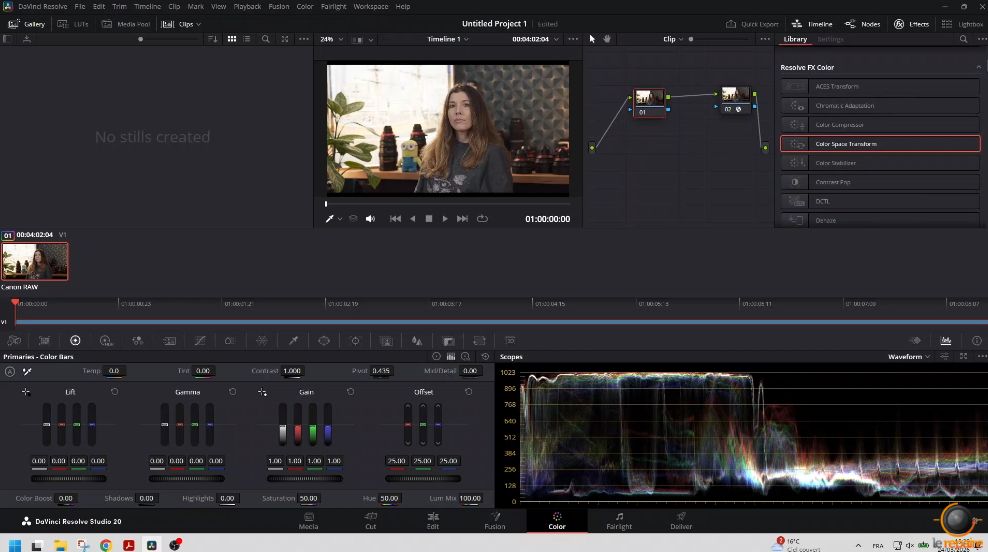
Task: Switch to the Fairlight page tab
Action: [619, 521]
